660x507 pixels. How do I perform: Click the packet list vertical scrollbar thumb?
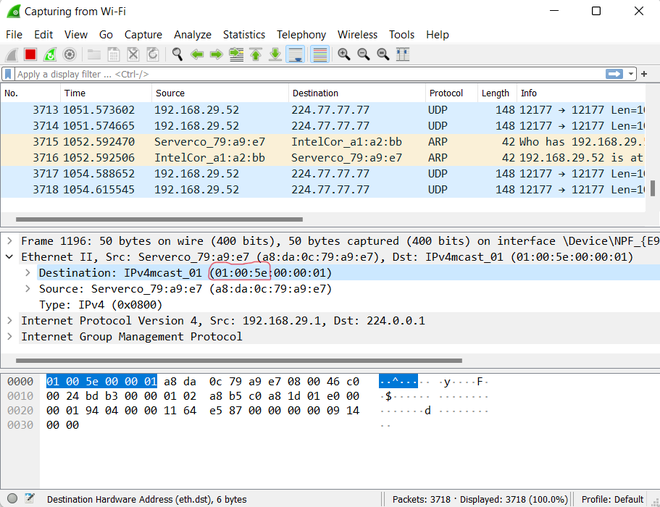(652, 188)
